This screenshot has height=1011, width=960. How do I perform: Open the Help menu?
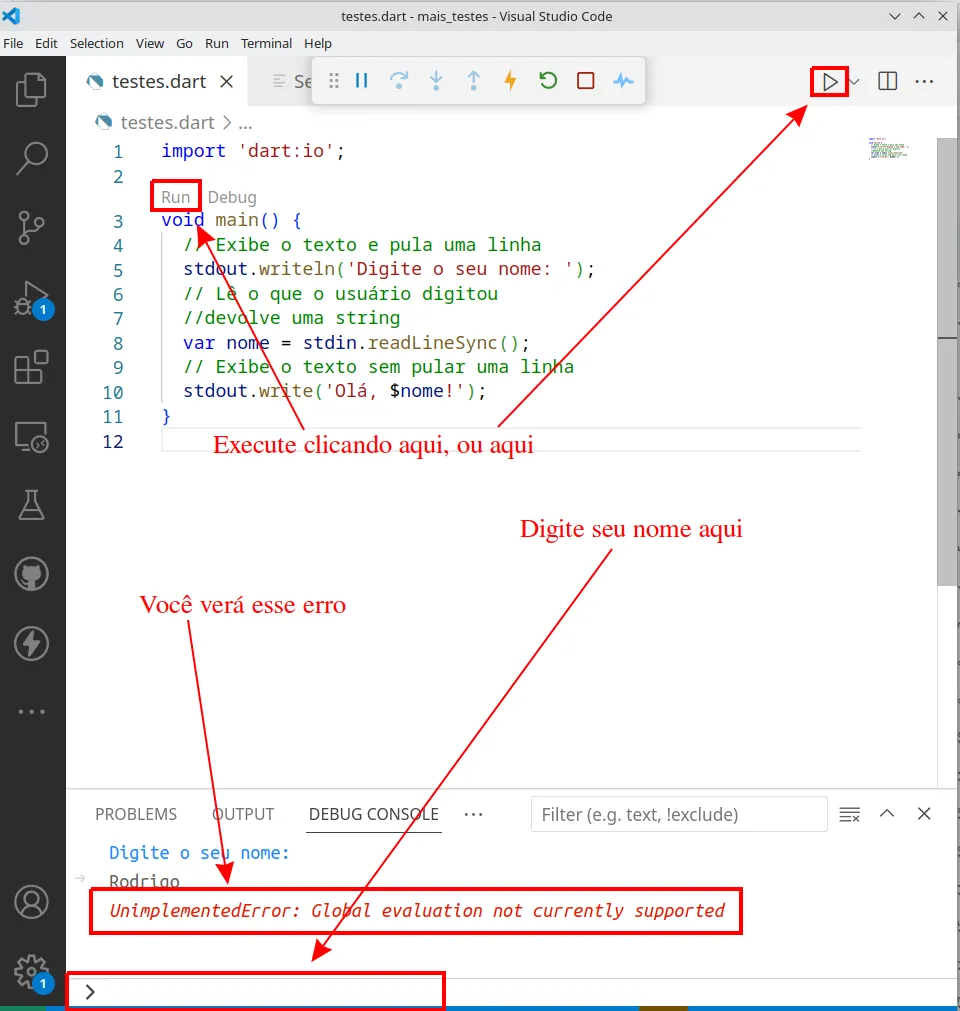coord(318,43)
